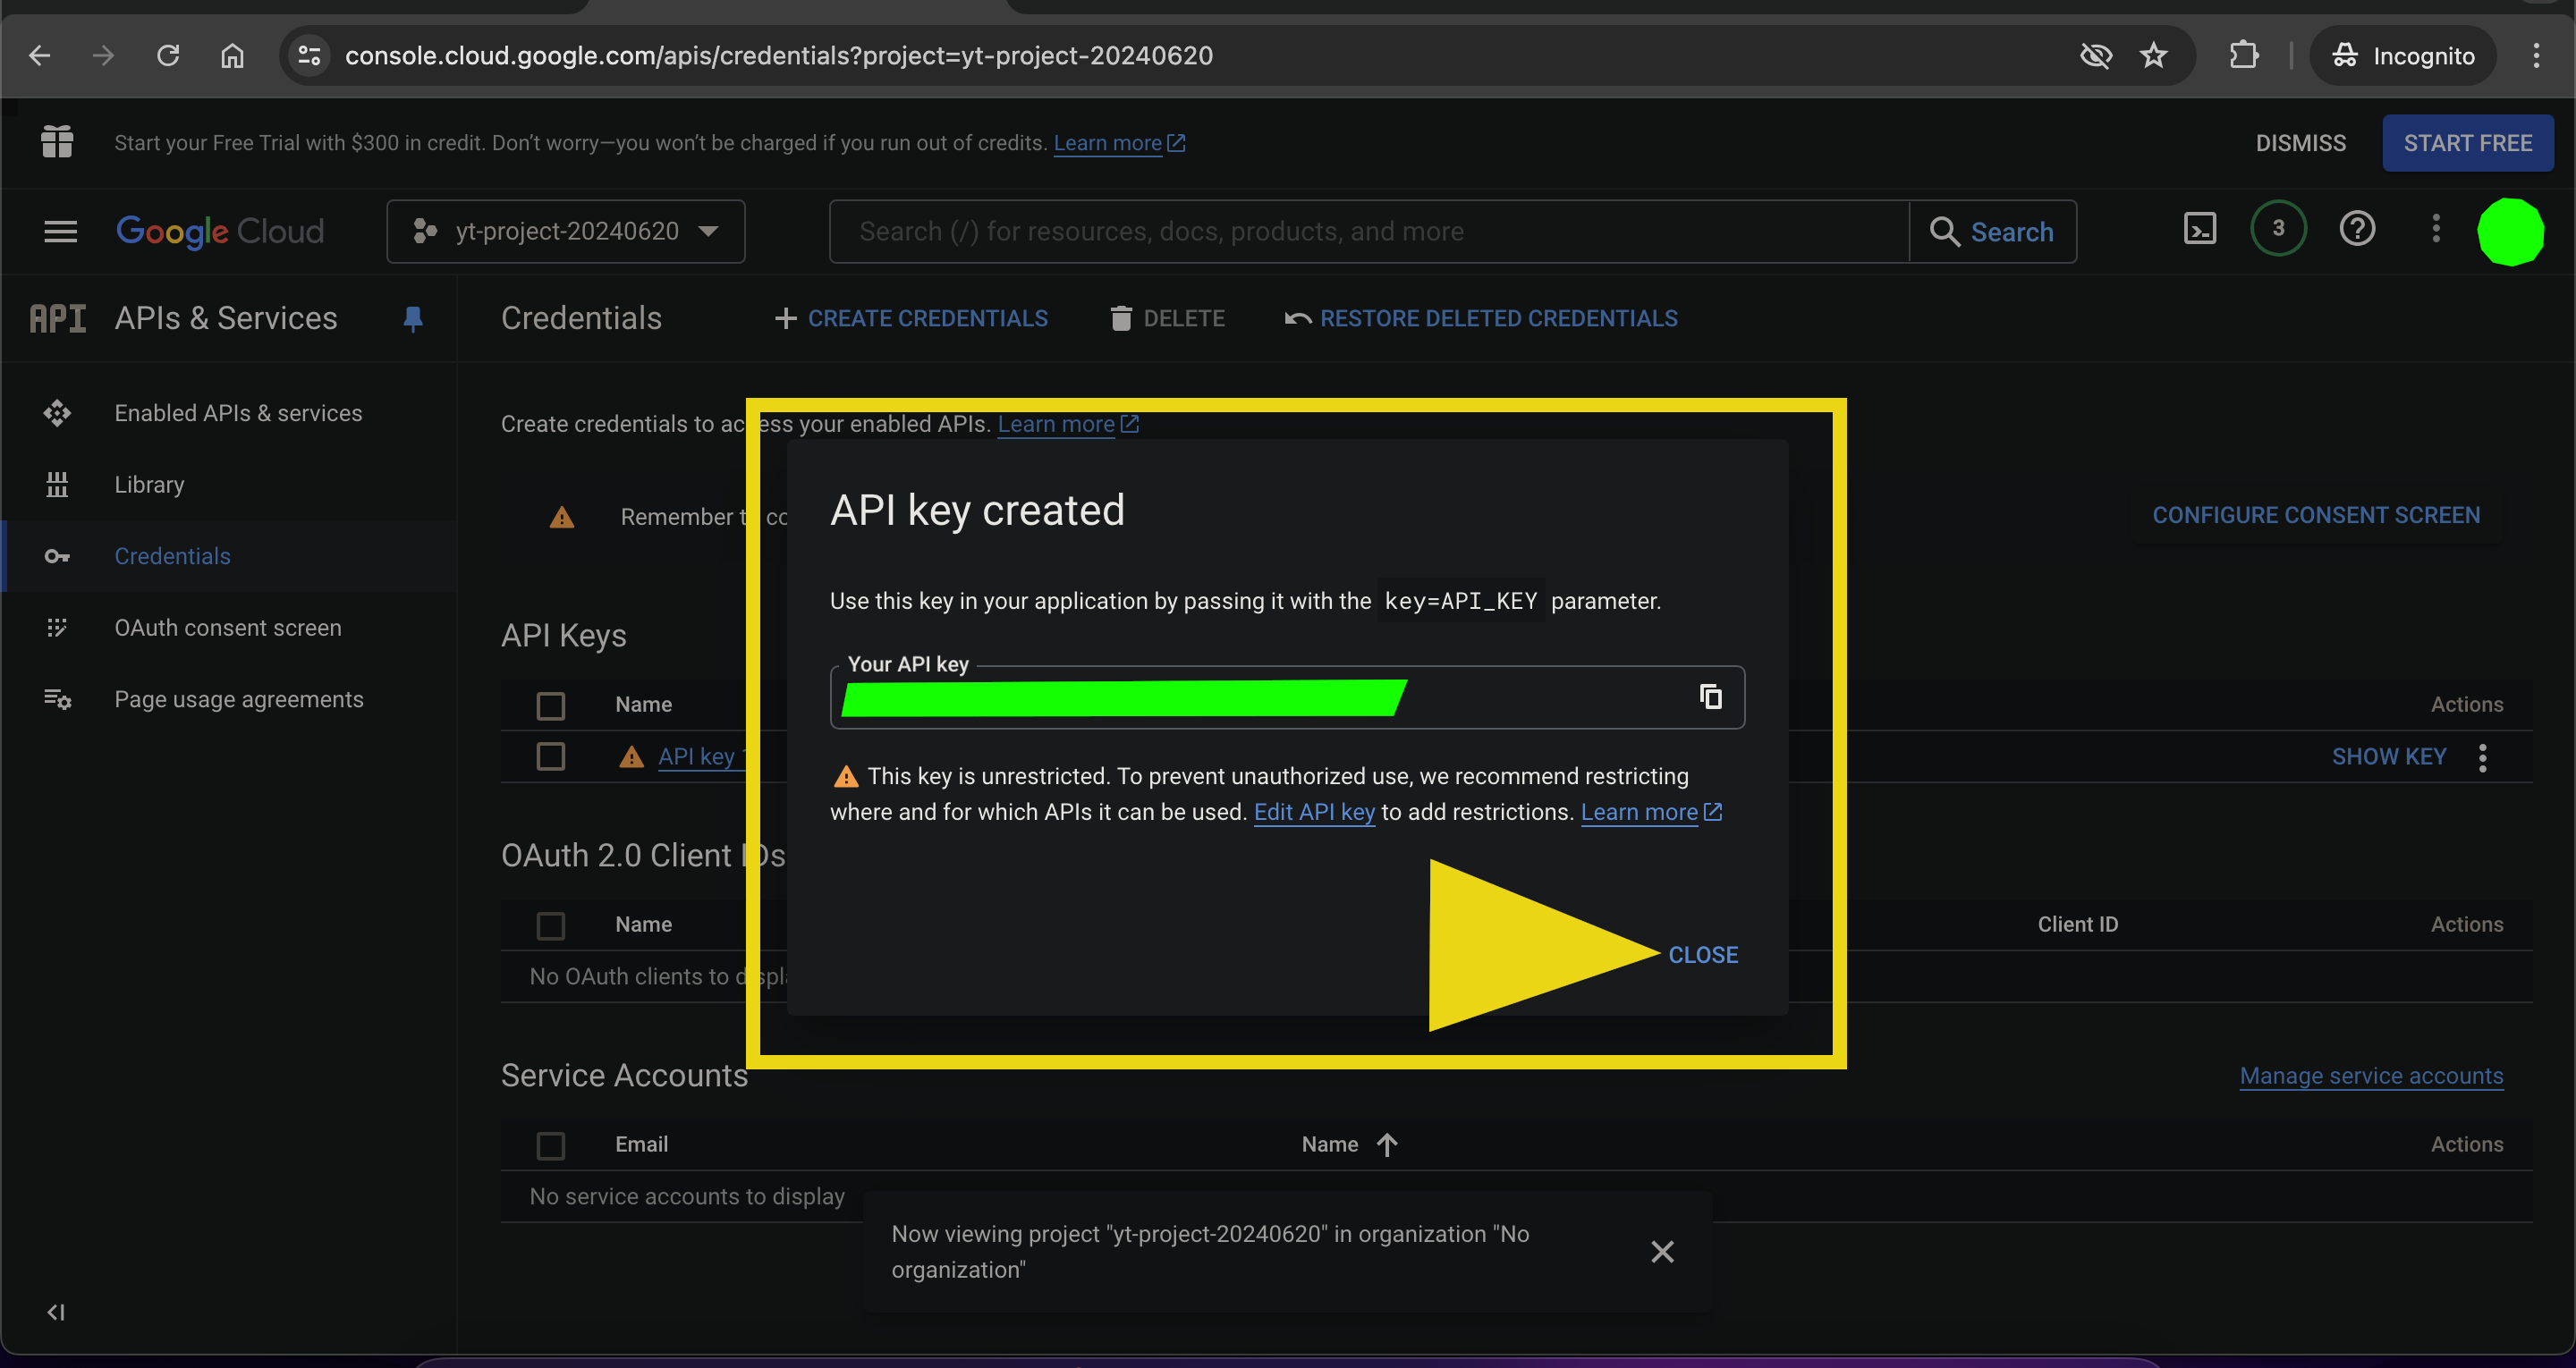The height and width of the screenshot is (1368, 2576).
Task: Click CONFIGURE CONSENT SCREEN button
Action: [x=2316, y=515]
